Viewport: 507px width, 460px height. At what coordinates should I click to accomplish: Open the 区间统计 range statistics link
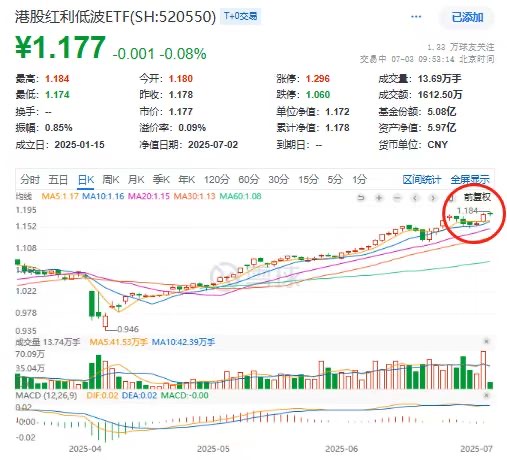click(422, 180)
